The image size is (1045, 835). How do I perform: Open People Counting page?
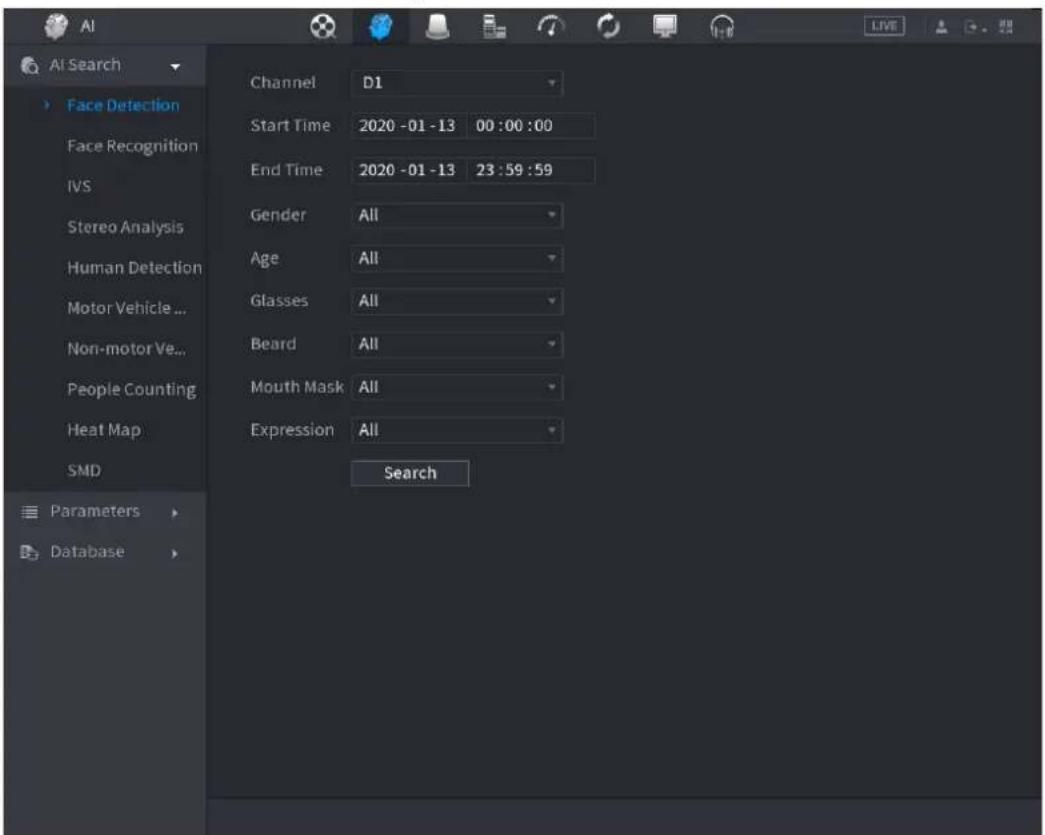(131, 390)
